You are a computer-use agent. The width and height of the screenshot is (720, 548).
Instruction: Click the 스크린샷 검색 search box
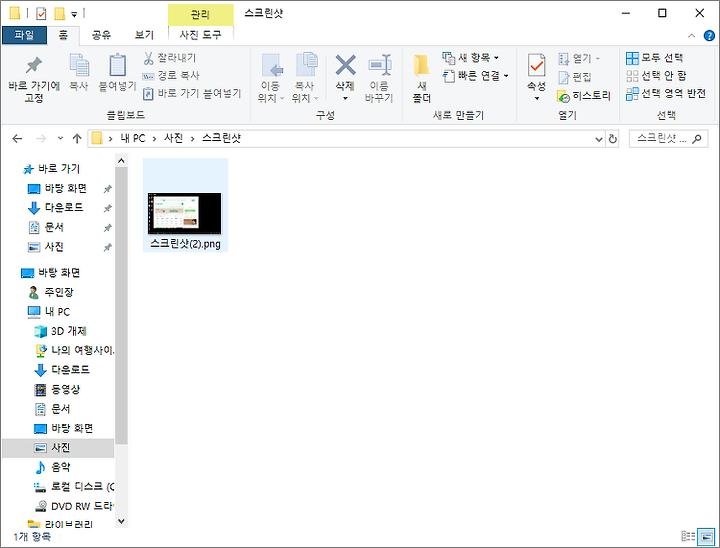click(x=668, y=139)
